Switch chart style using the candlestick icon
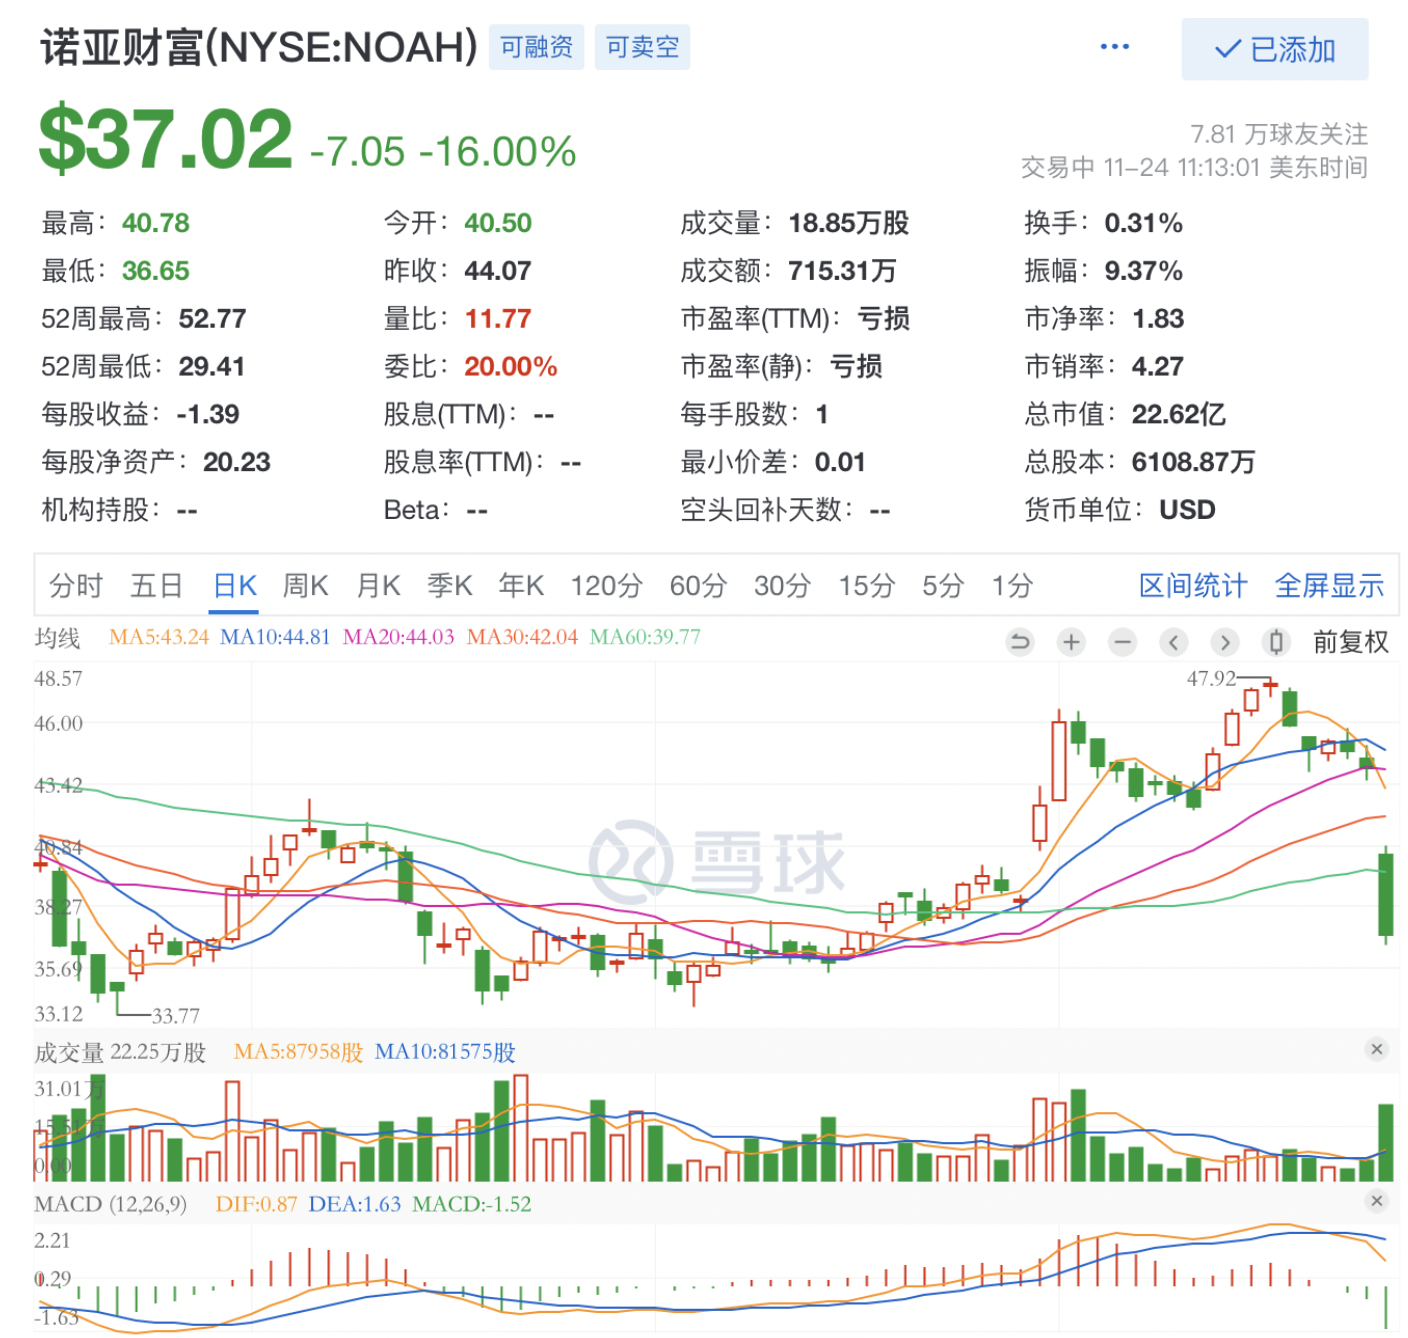Image resolution: width=1408 pixels, height=1338 pixels. click(x=1276, y=642)
